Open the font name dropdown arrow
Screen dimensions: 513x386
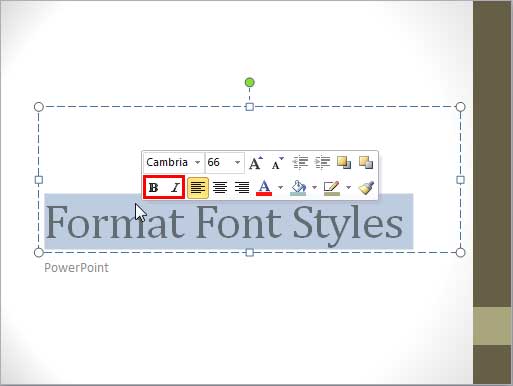[x=197, y=163]
